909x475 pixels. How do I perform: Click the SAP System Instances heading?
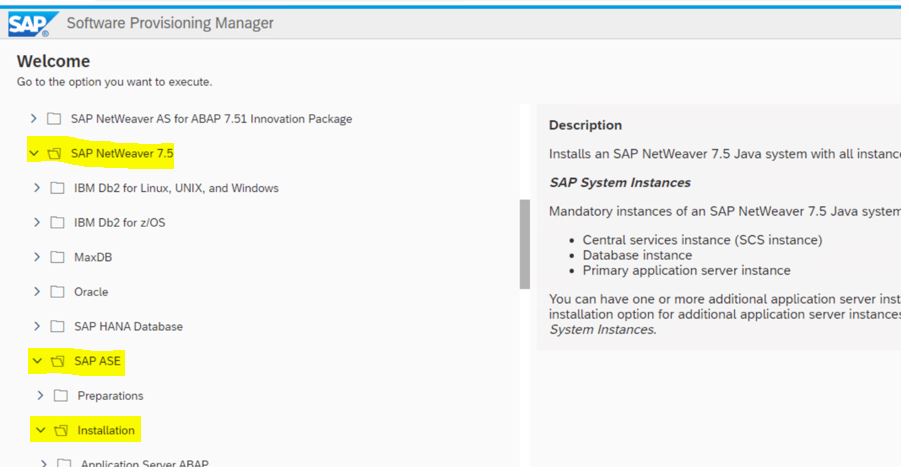coord(620,183)
